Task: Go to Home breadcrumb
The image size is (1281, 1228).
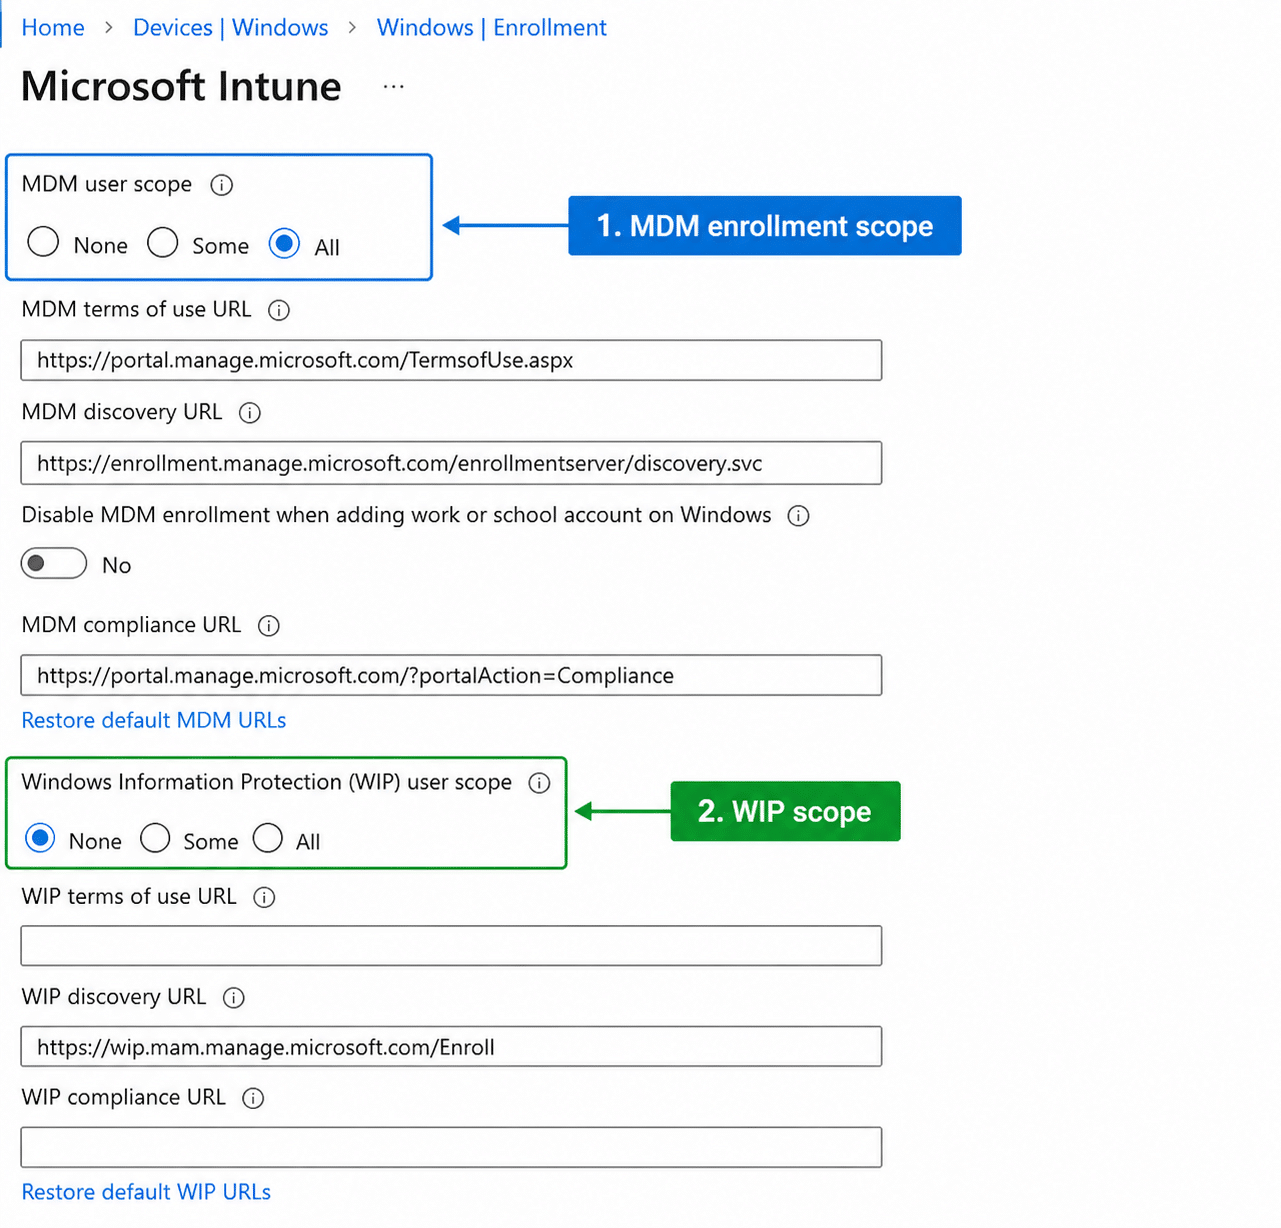Action: point(53,28)
